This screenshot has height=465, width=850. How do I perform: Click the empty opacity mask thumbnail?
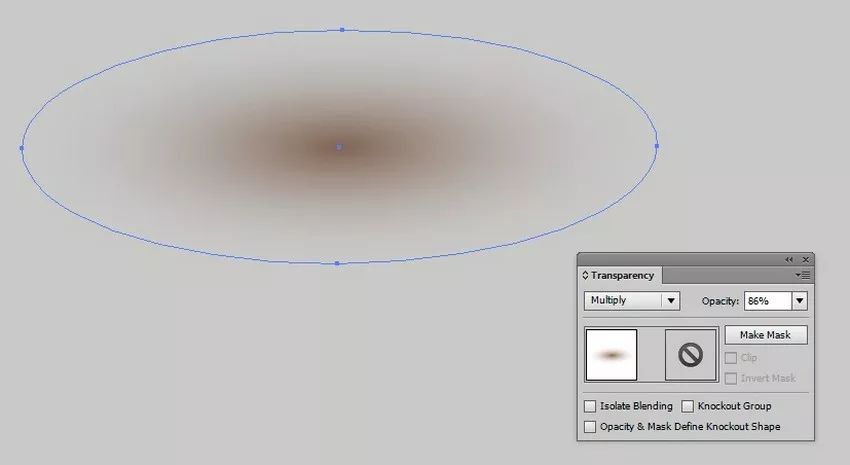691,355
